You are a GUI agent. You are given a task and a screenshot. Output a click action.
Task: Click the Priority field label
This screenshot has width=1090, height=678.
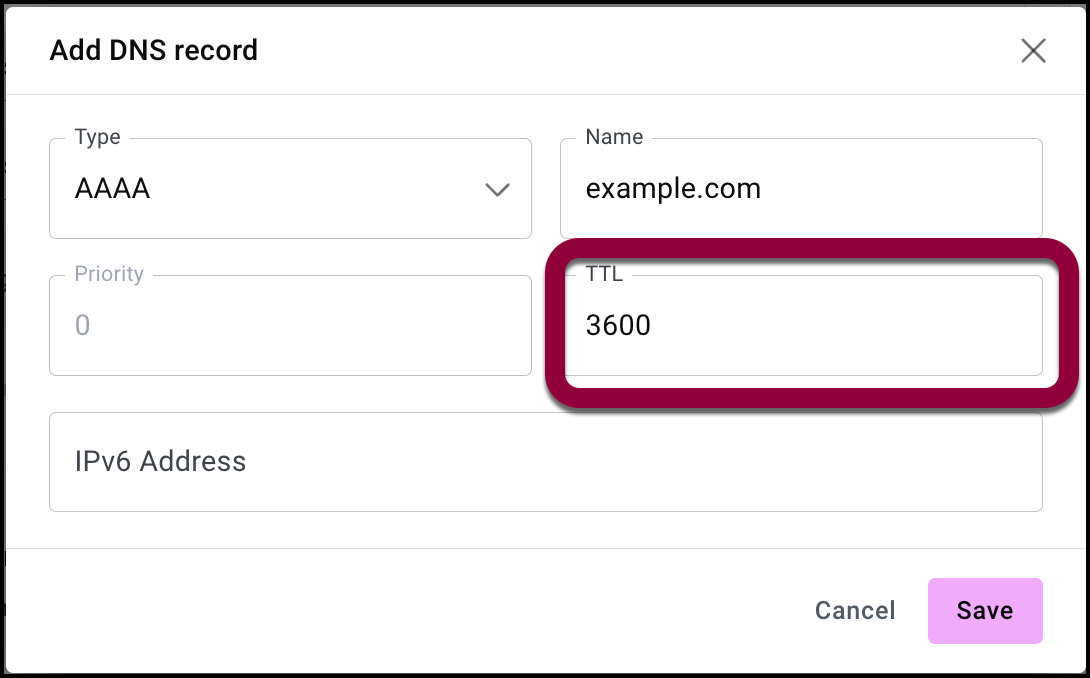(109, 274)
